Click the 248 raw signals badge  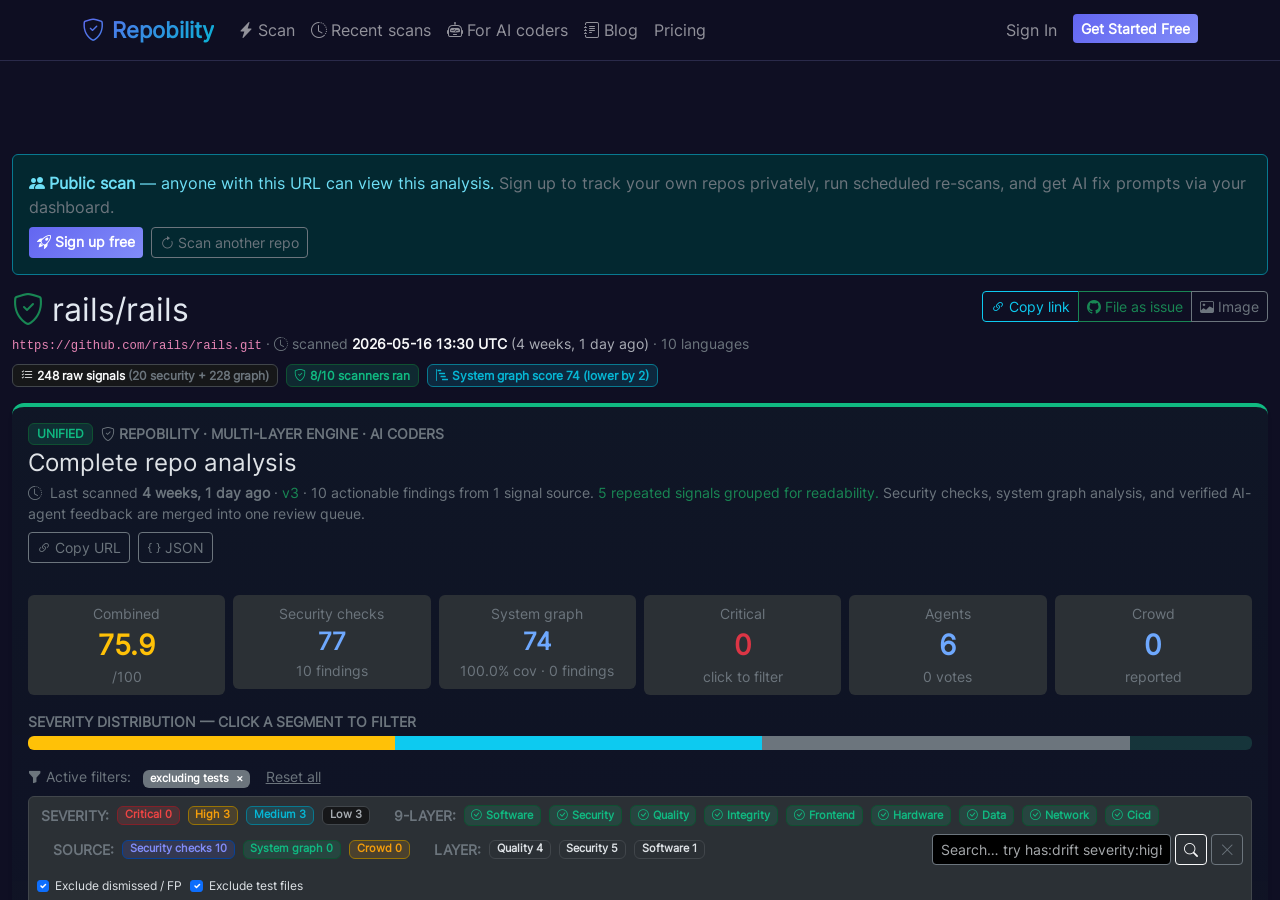click(x=145, y=376)
